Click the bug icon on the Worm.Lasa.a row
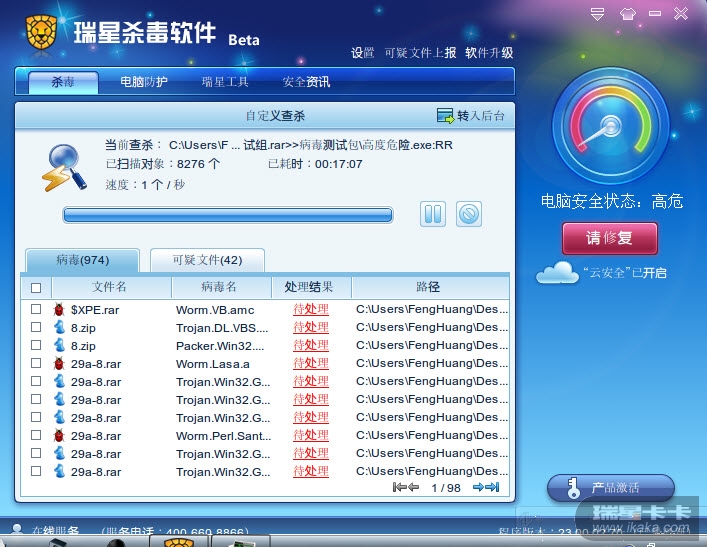Viewport: 707px width, 547px height. [59, 363]
